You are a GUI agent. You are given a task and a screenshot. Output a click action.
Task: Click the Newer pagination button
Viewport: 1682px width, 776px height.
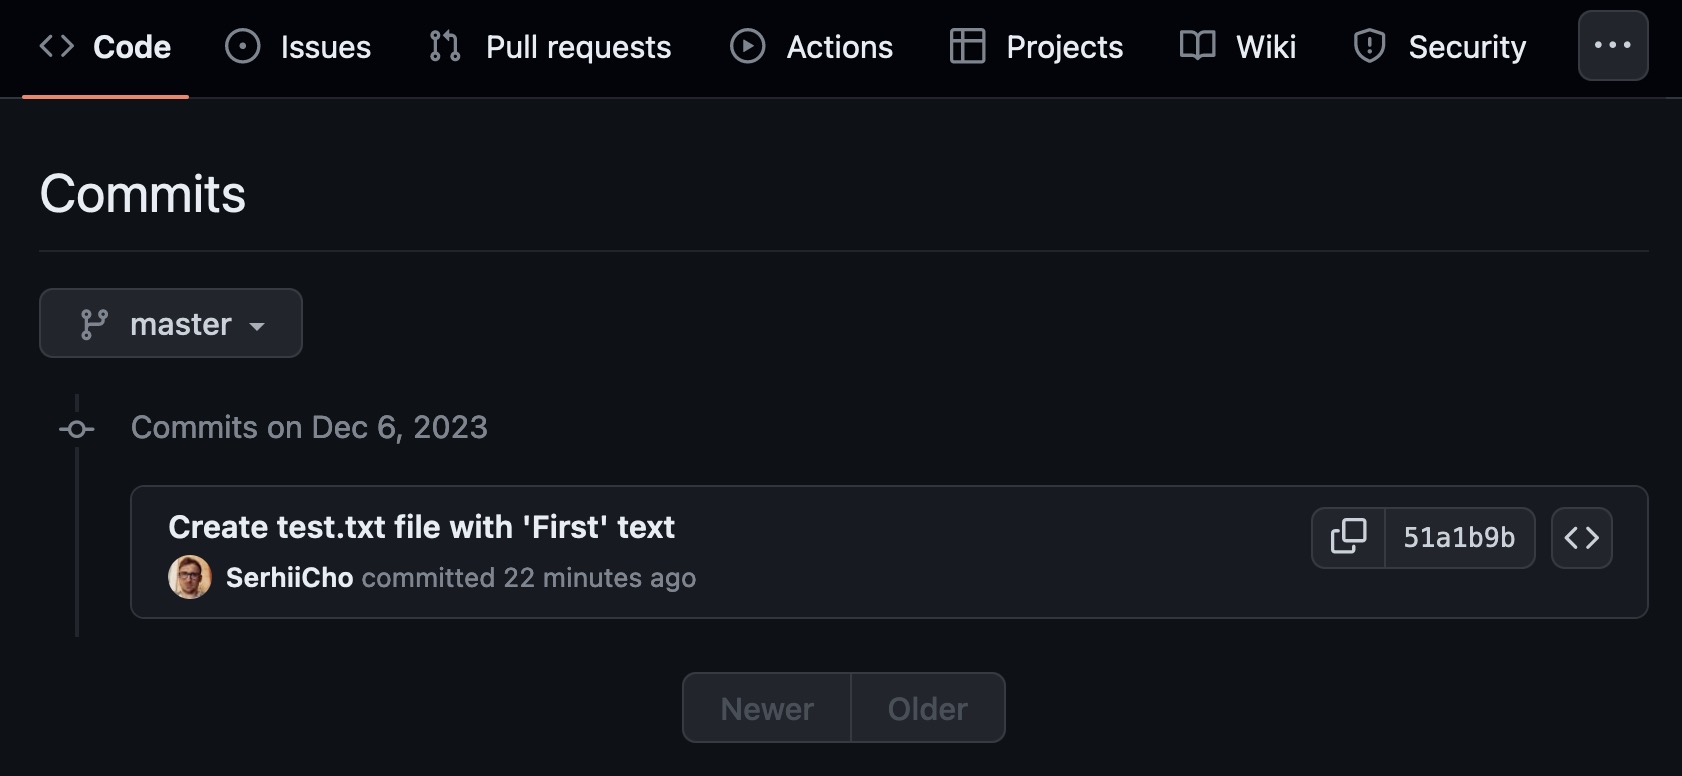coord(766,707)
